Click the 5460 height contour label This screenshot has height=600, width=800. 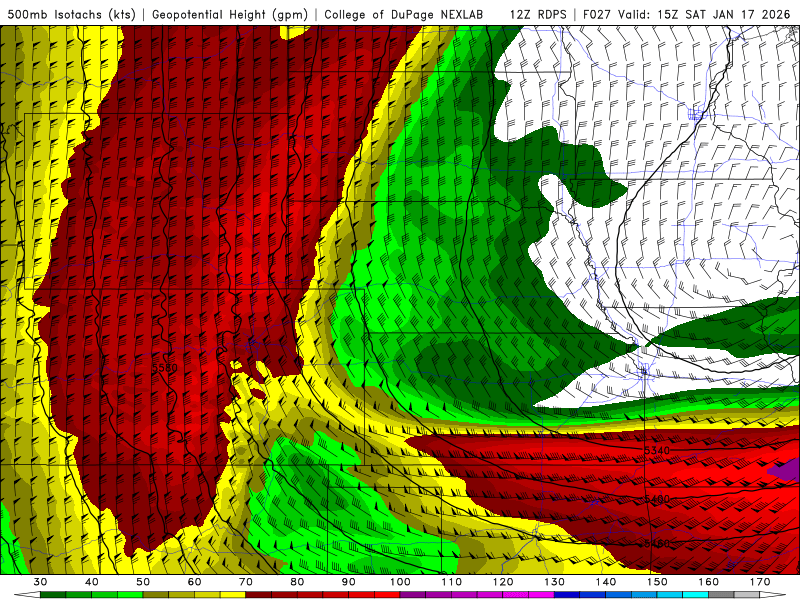click(657, 544)
